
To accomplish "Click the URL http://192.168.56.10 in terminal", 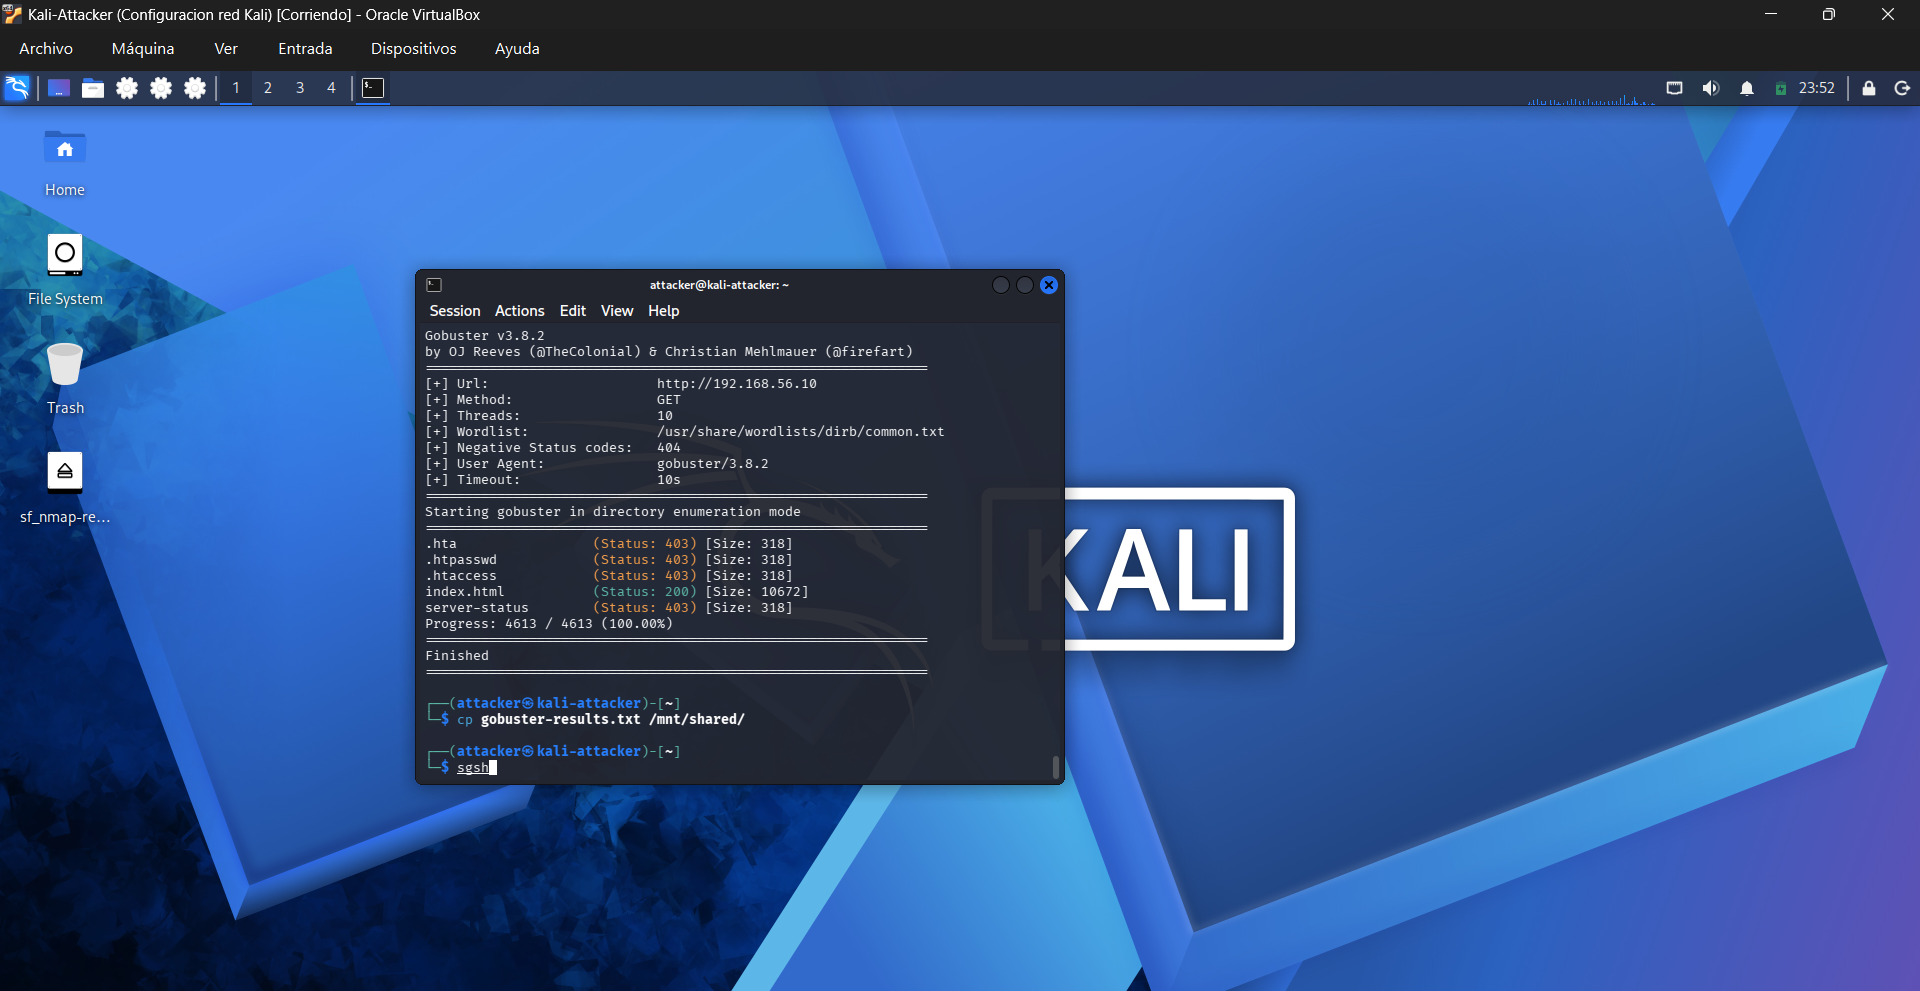I will coord(737,384).
